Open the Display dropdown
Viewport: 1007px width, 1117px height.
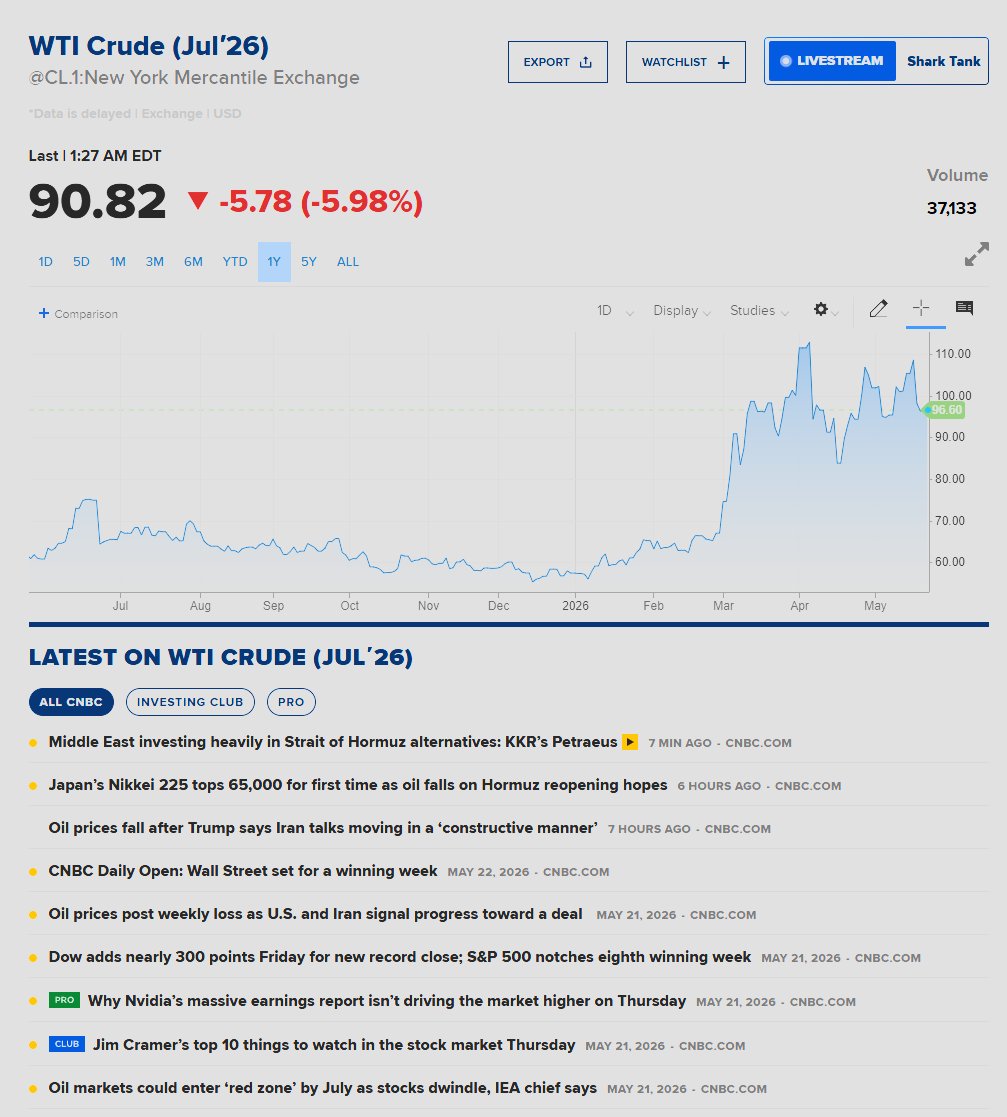(x=682, y=311)
